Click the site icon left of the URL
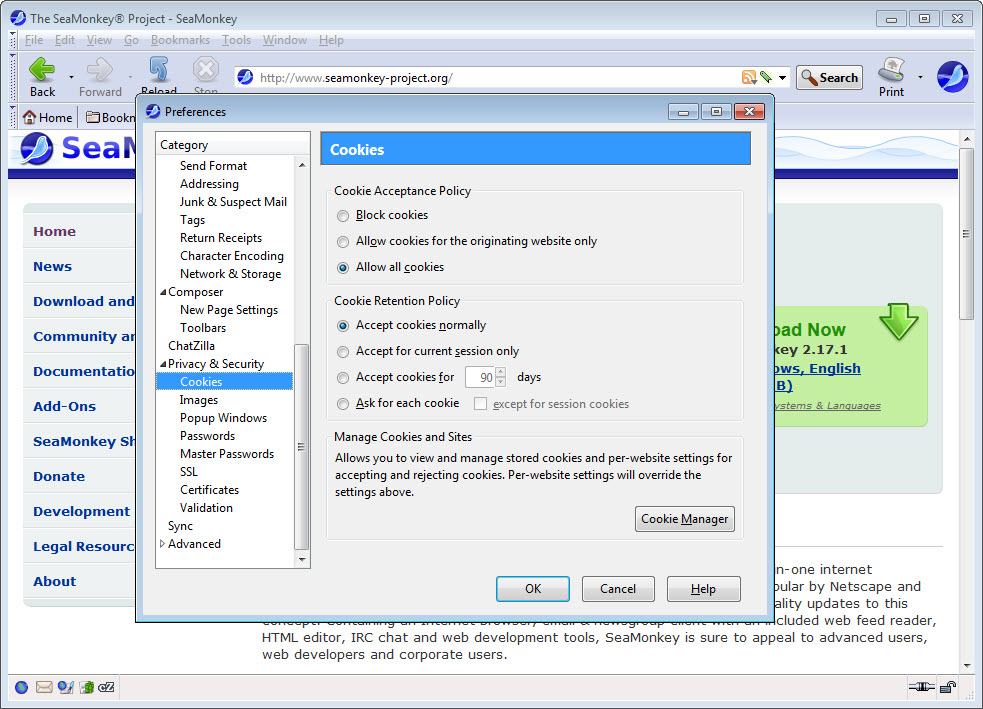The height and width of the screenshot is (709, 983). [245, 77]
